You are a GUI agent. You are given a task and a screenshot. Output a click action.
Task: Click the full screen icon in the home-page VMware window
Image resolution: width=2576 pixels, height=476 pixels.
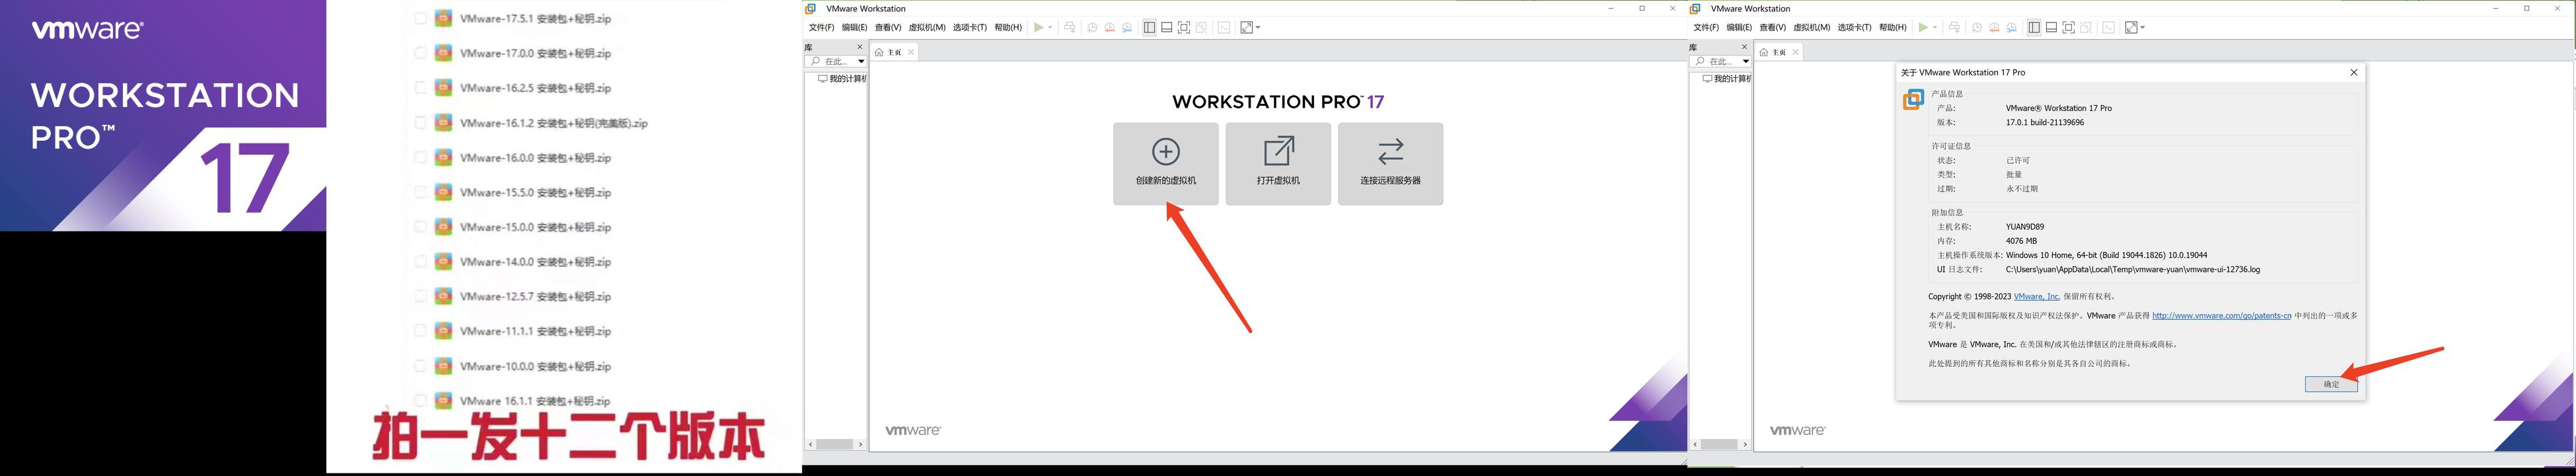[x=1184, y=27]
